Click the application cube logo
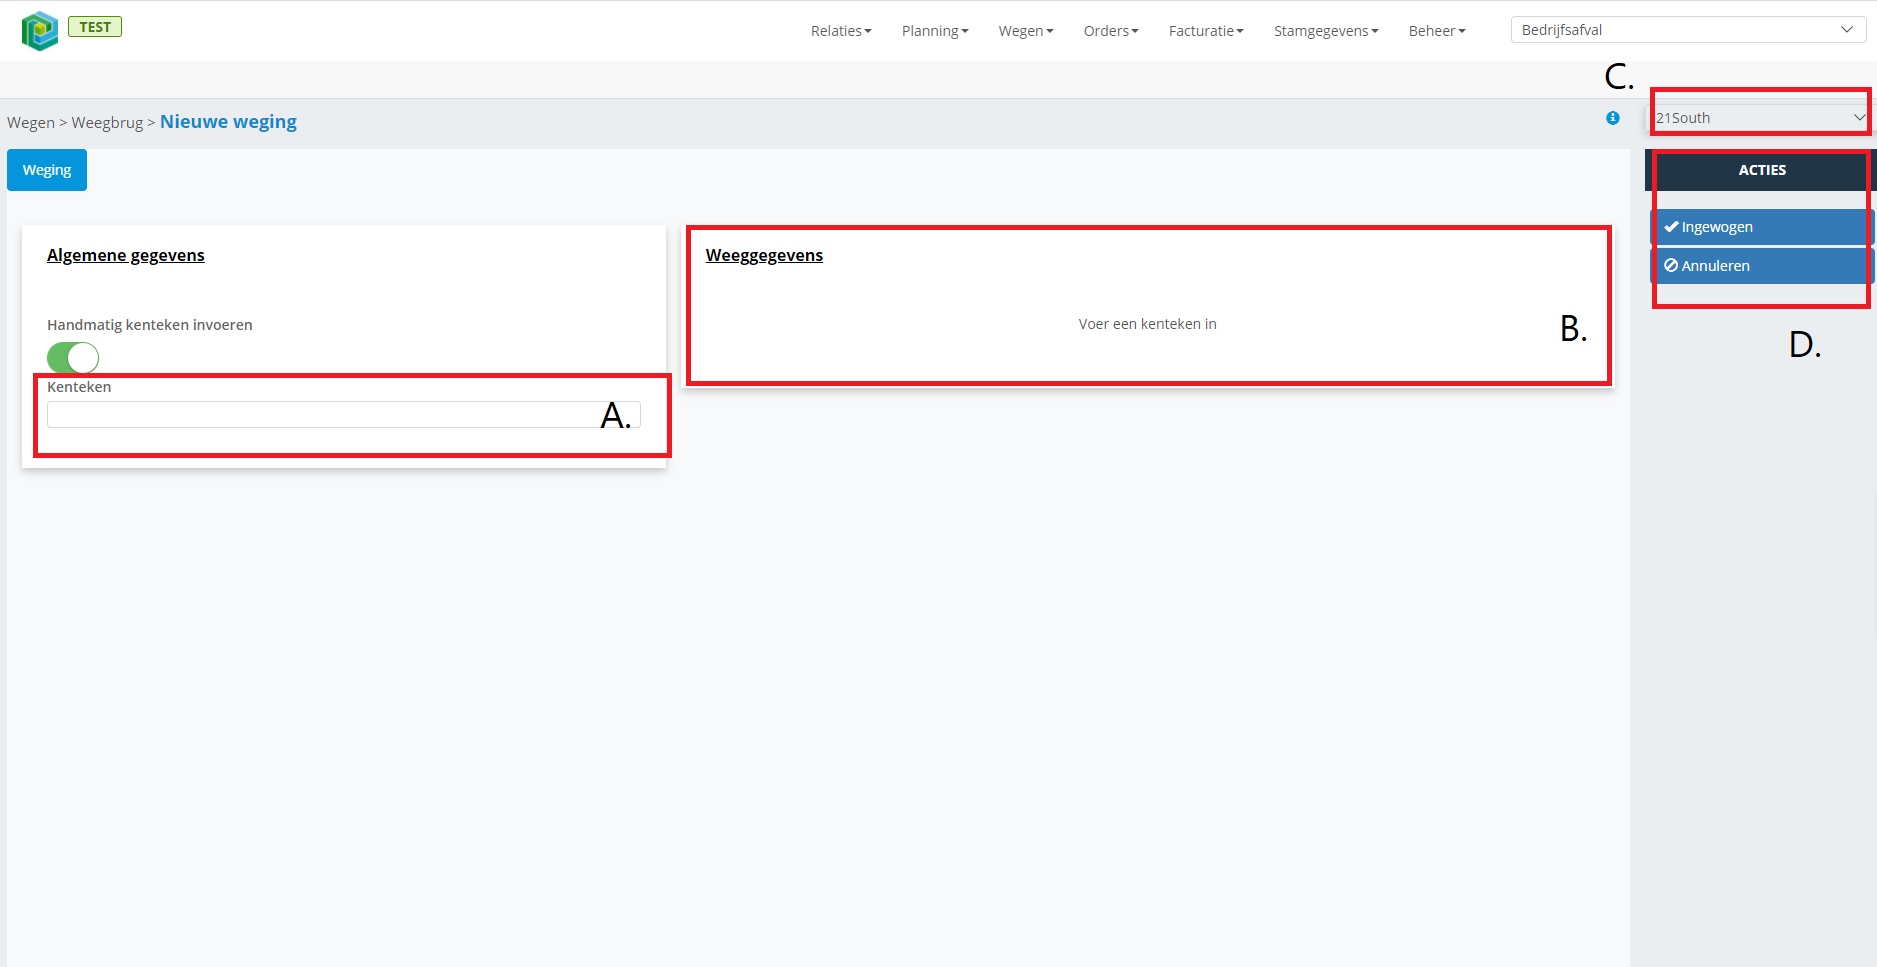Image resolution: width=1877 pixels, height=967 pixels. pos(40,31)
